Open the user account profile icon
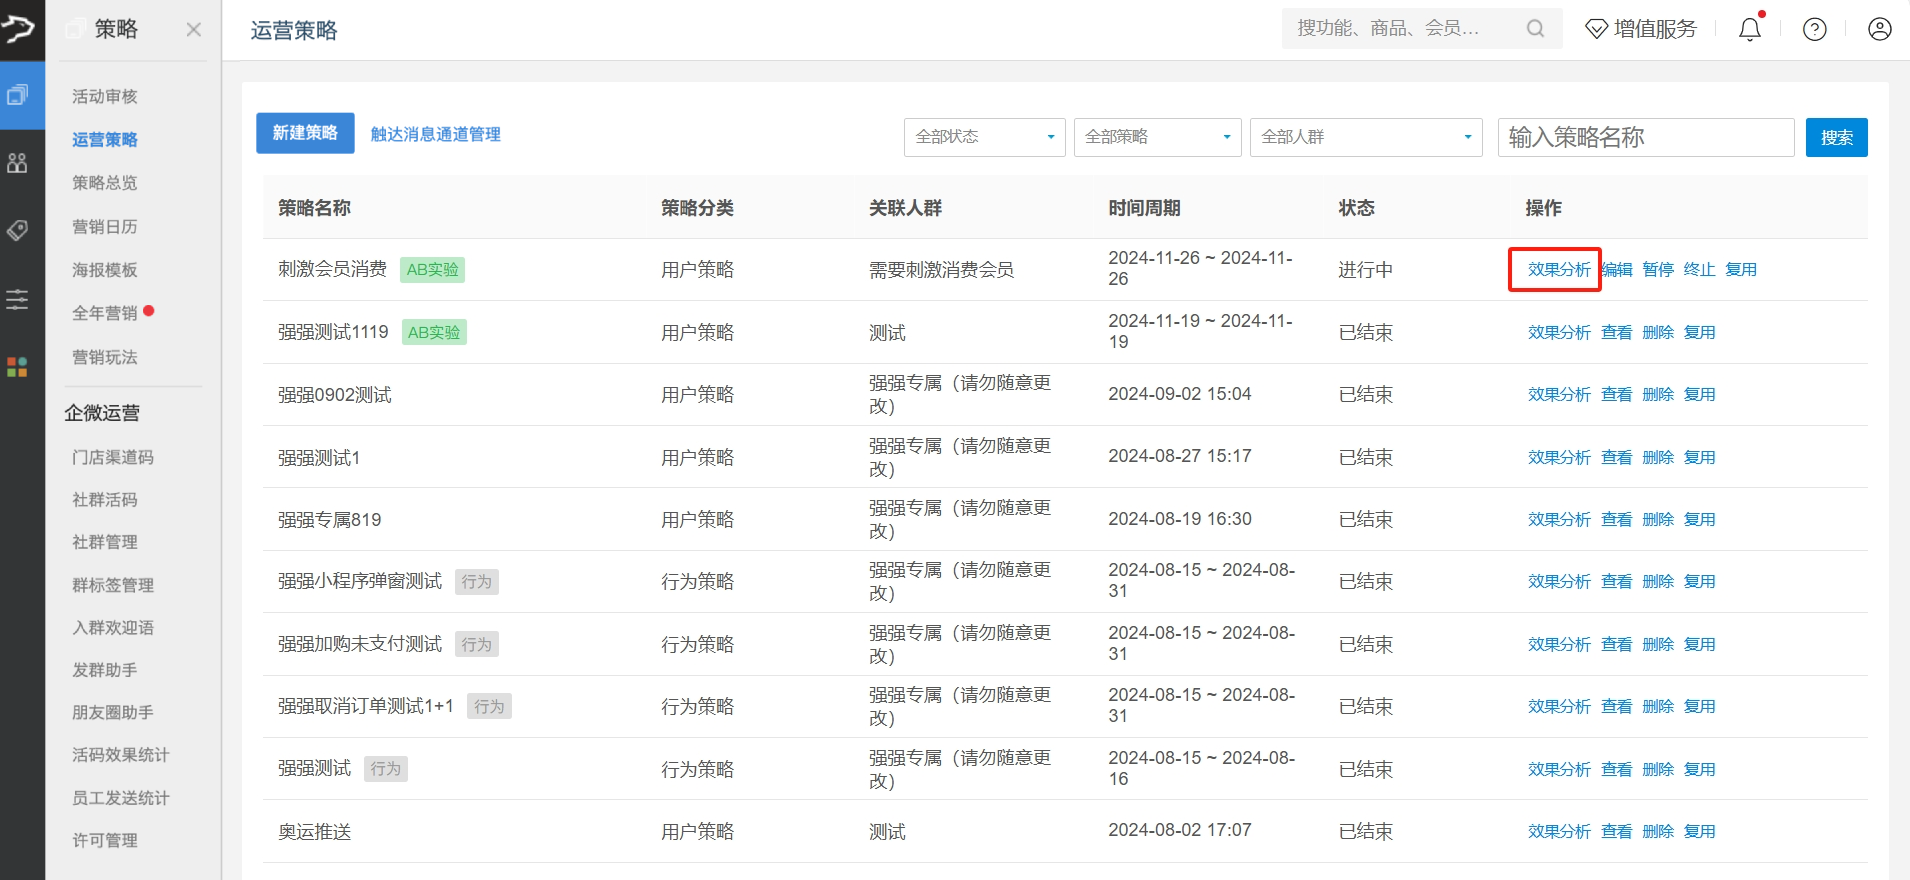 point(1879,30)
